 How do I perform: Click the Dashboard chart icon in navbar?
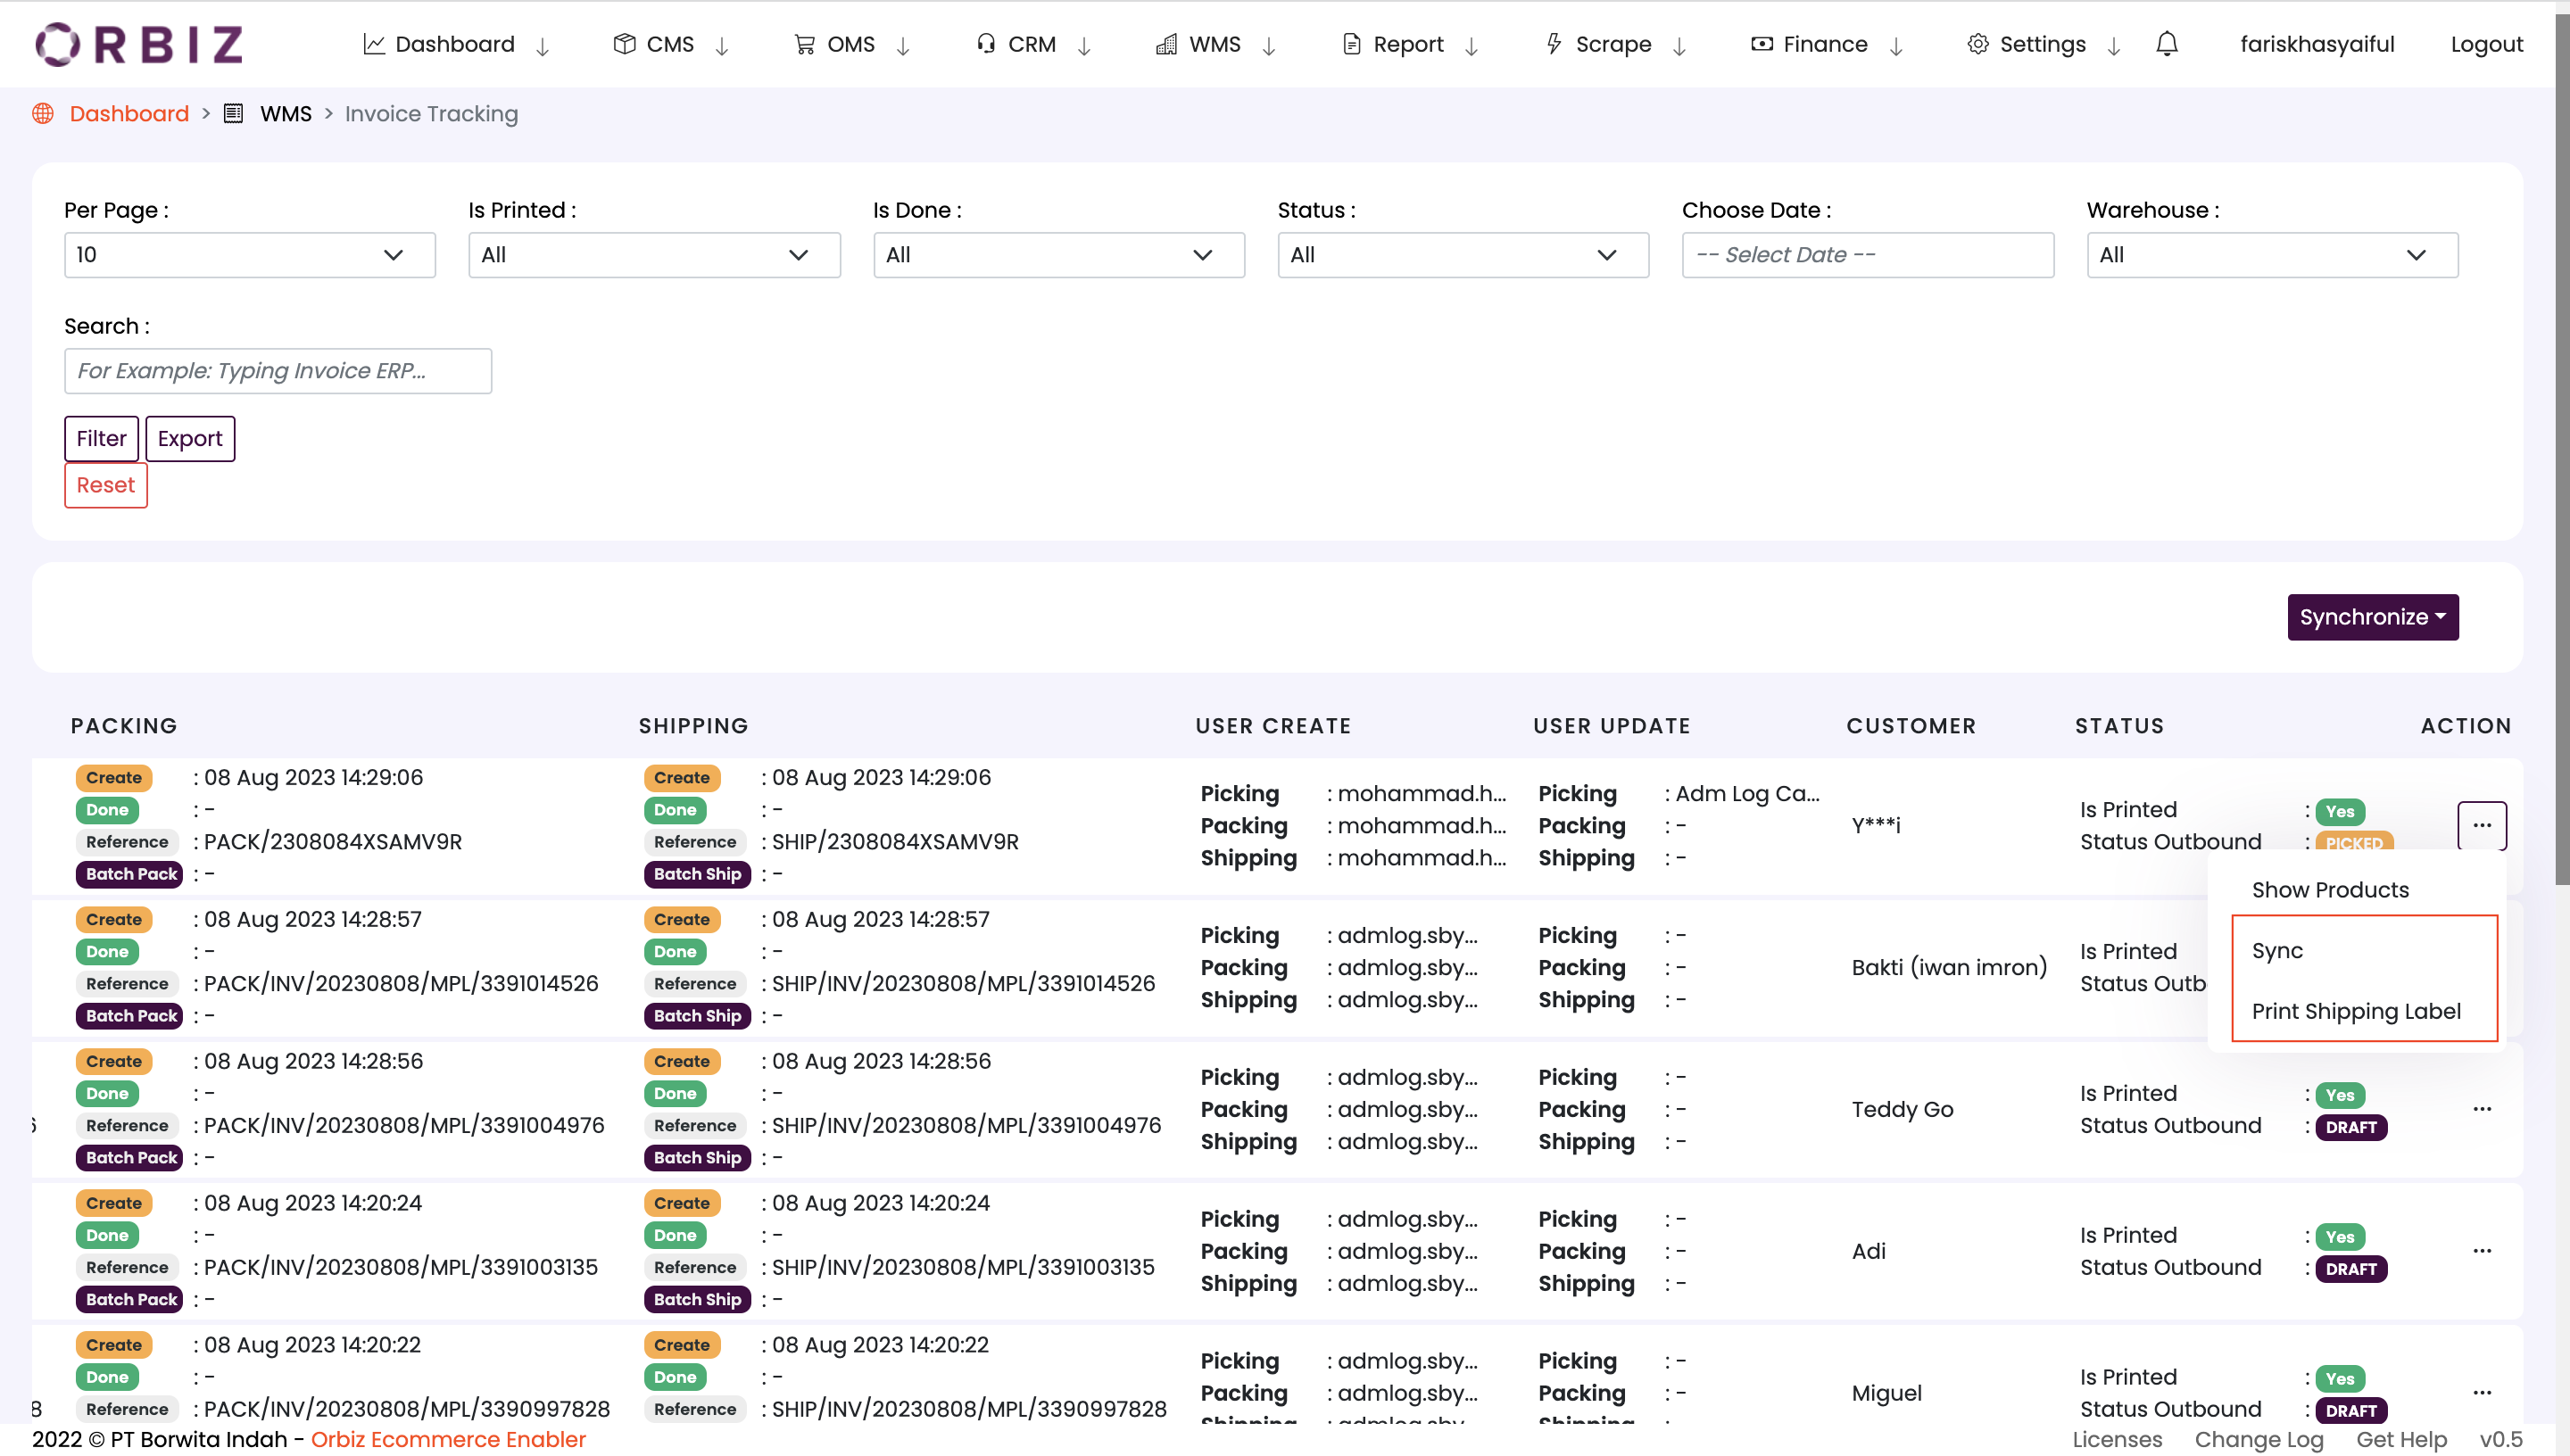[x=374, y=44]
